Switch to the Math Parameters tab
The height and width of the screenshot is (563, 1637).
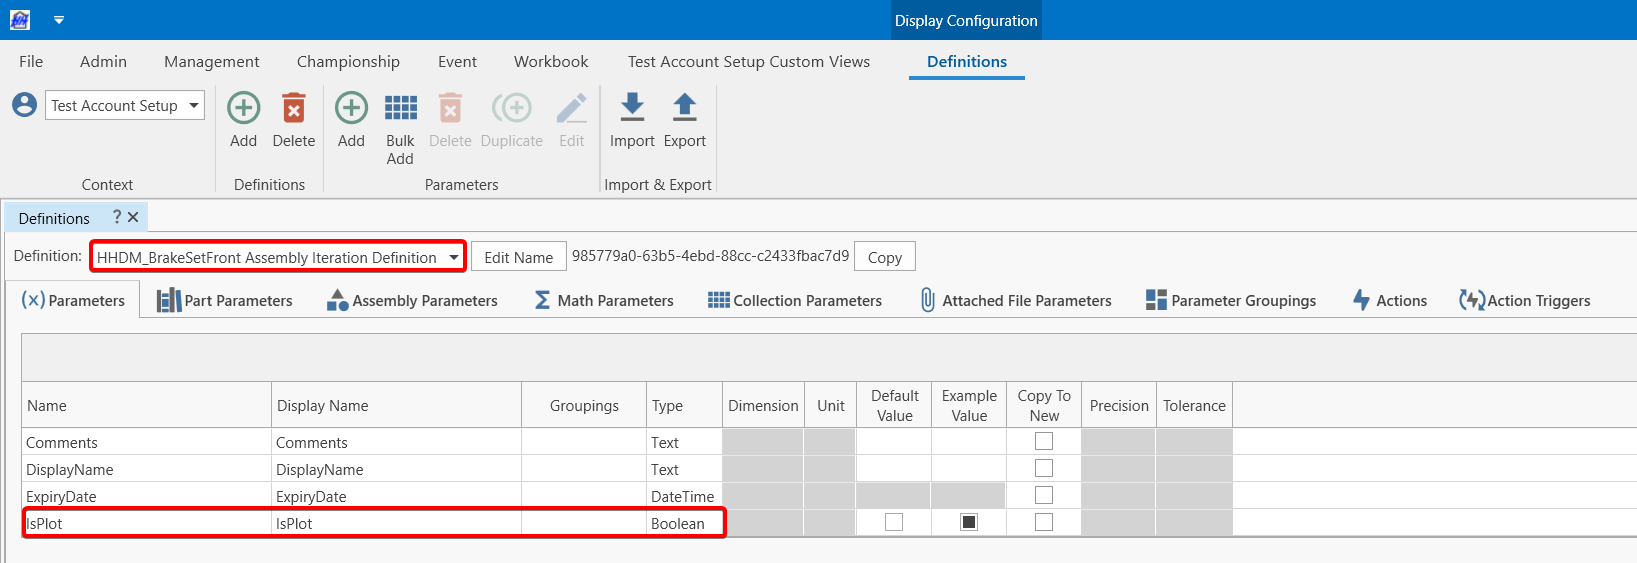(604, 300)
